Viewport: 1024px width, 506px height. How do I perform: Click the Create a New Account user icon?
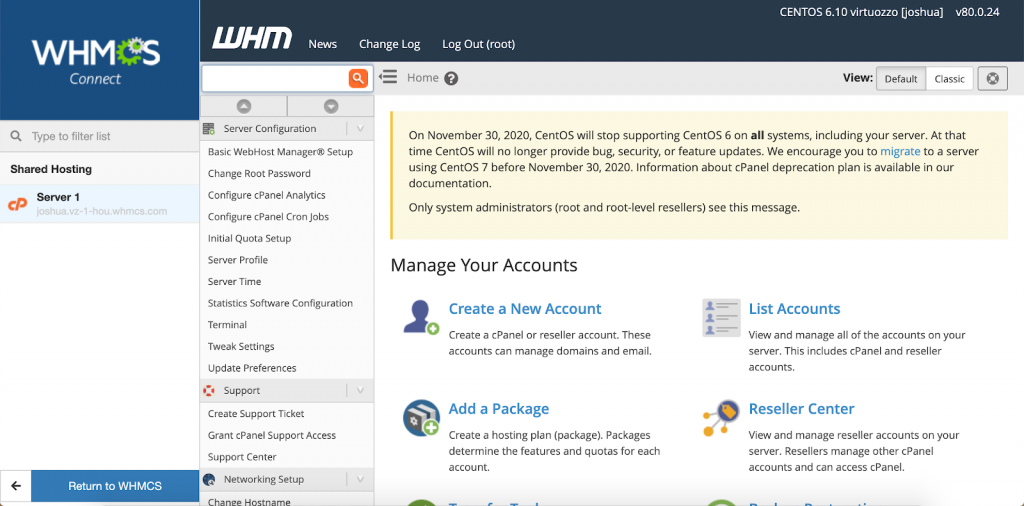(x=421, y=317)
